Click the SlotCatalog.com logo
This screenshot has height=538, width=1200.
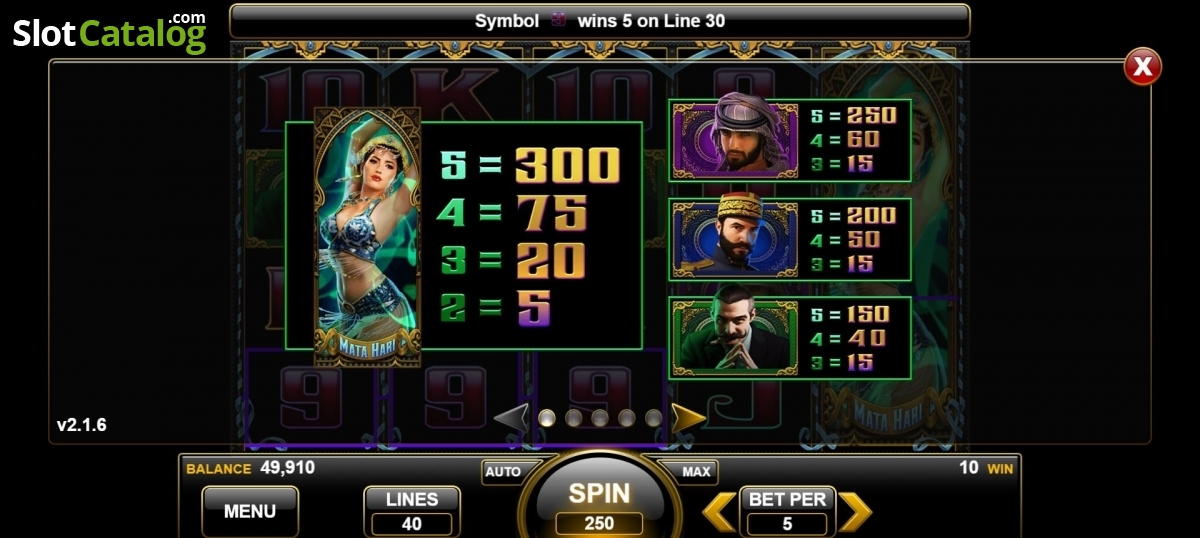tap(110, 31)
